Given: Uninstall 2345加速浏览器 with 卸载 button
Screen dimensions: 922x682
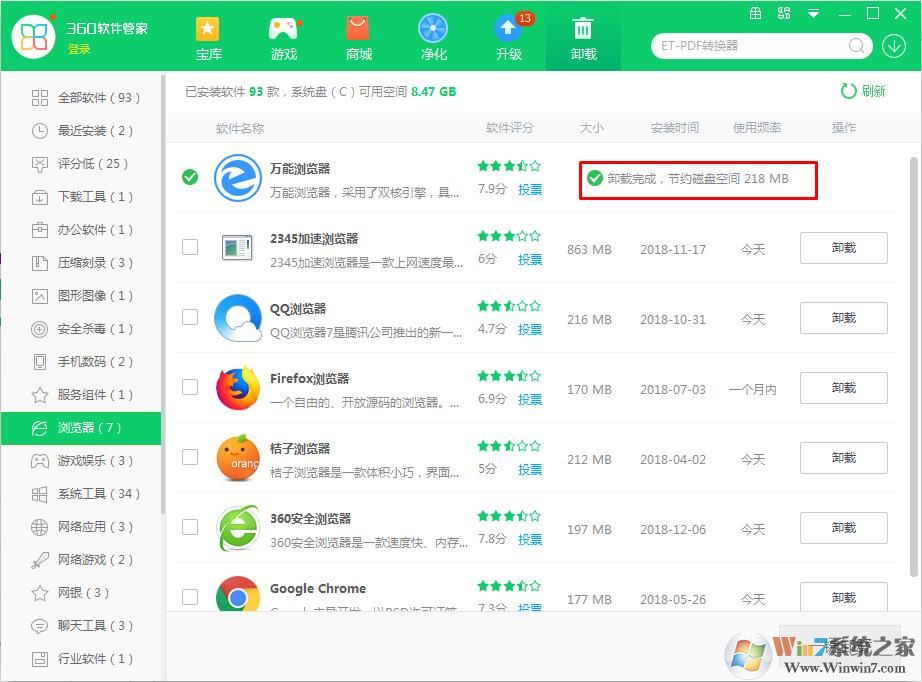Looking at the screenshot, I should pyautogui.click(x=844, y=248).
